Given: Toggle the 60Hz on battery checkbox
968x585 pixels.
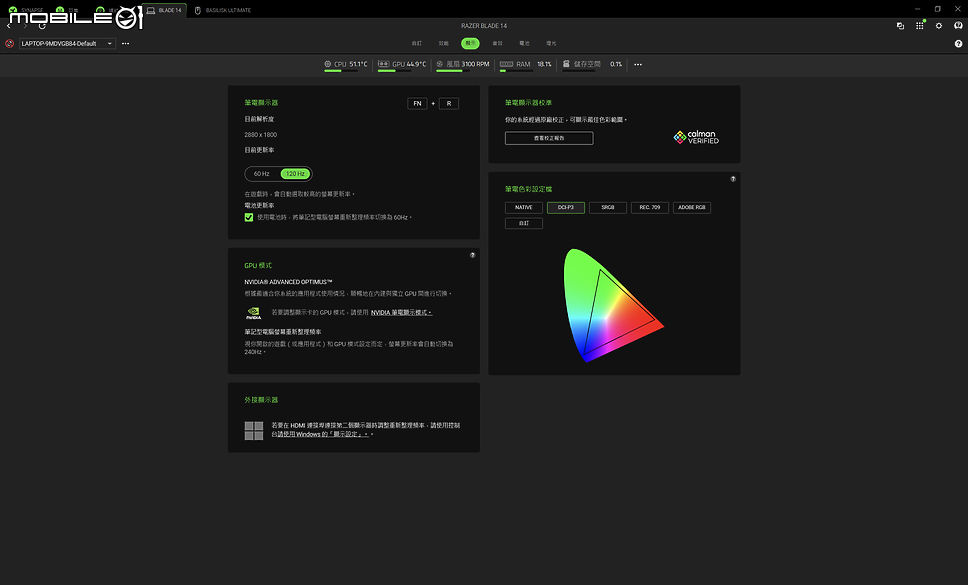Looking at the screenshot, I should [249, 217].
